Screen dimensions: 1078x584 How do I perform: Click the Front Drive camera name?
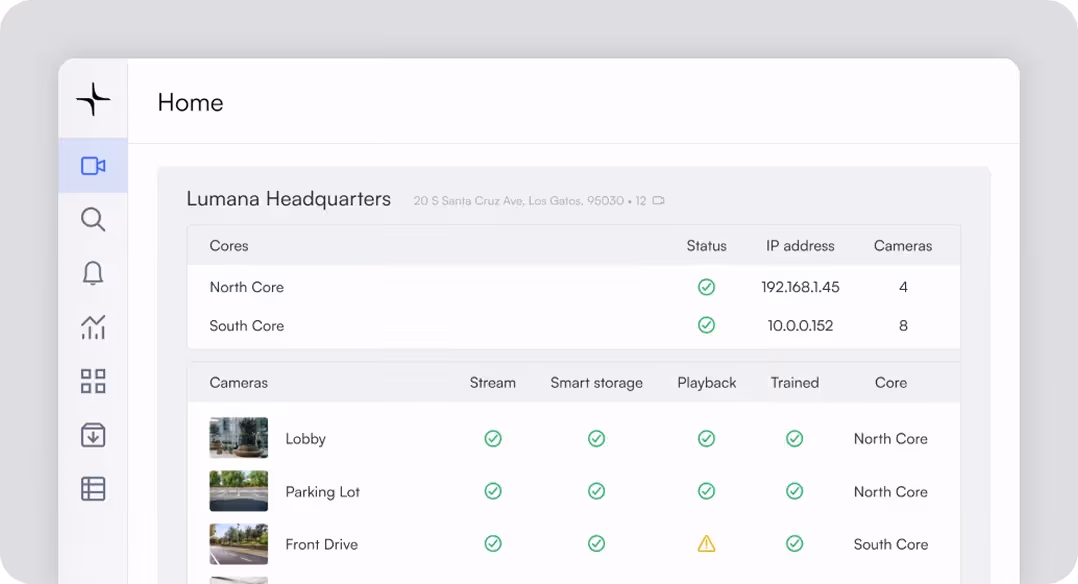coord(322,545)
